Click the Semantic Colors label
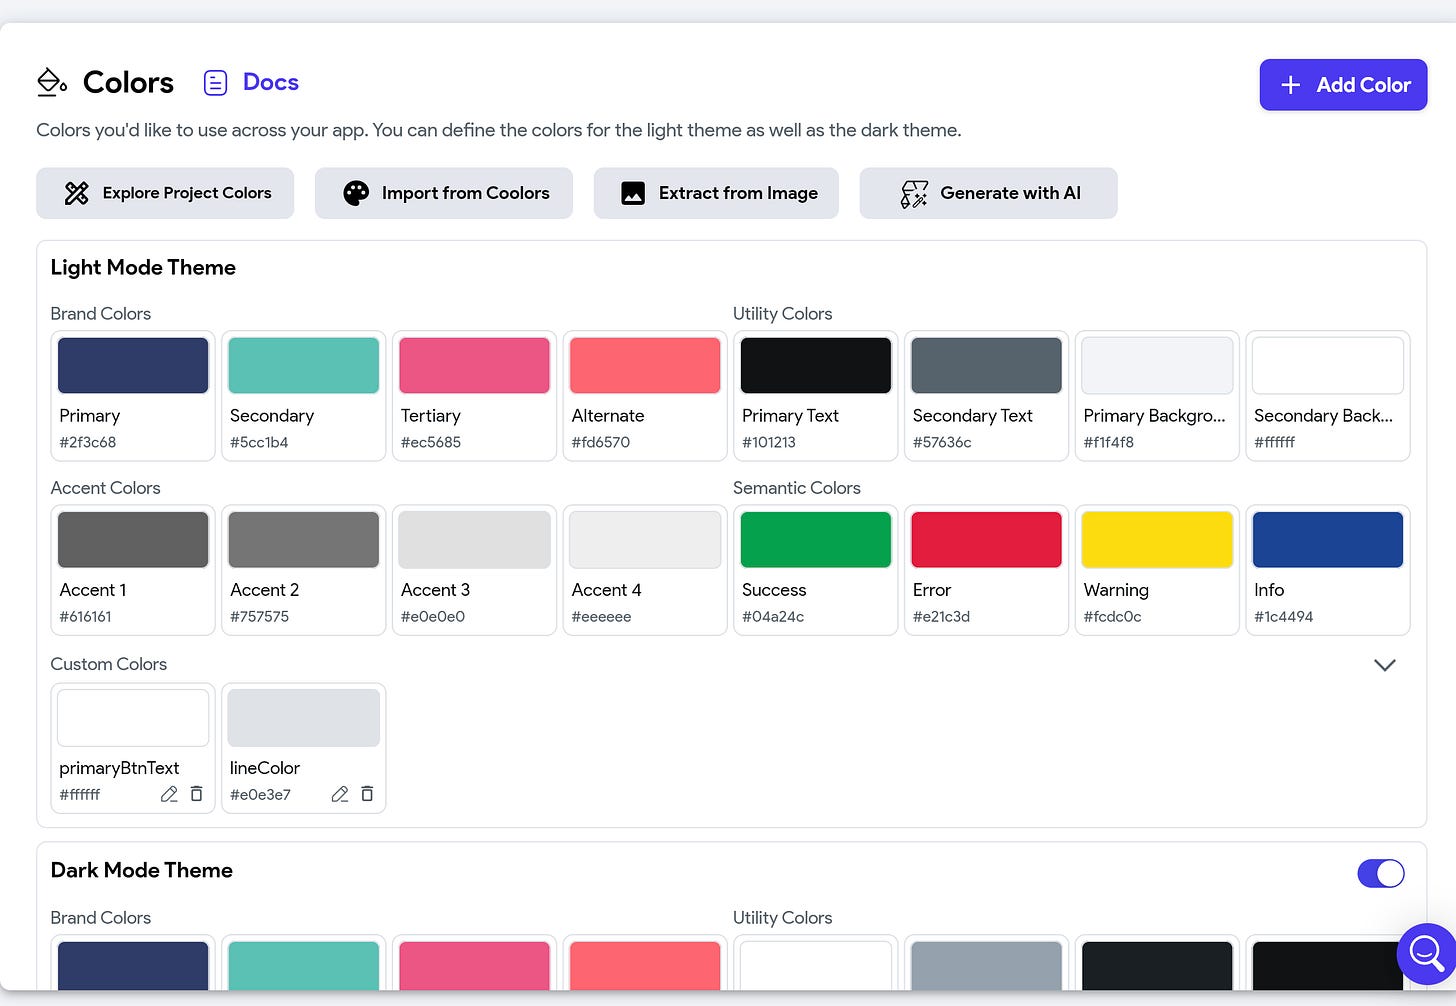The image size is (1456, 1006). pyautogui.click(x=797, y=488)
